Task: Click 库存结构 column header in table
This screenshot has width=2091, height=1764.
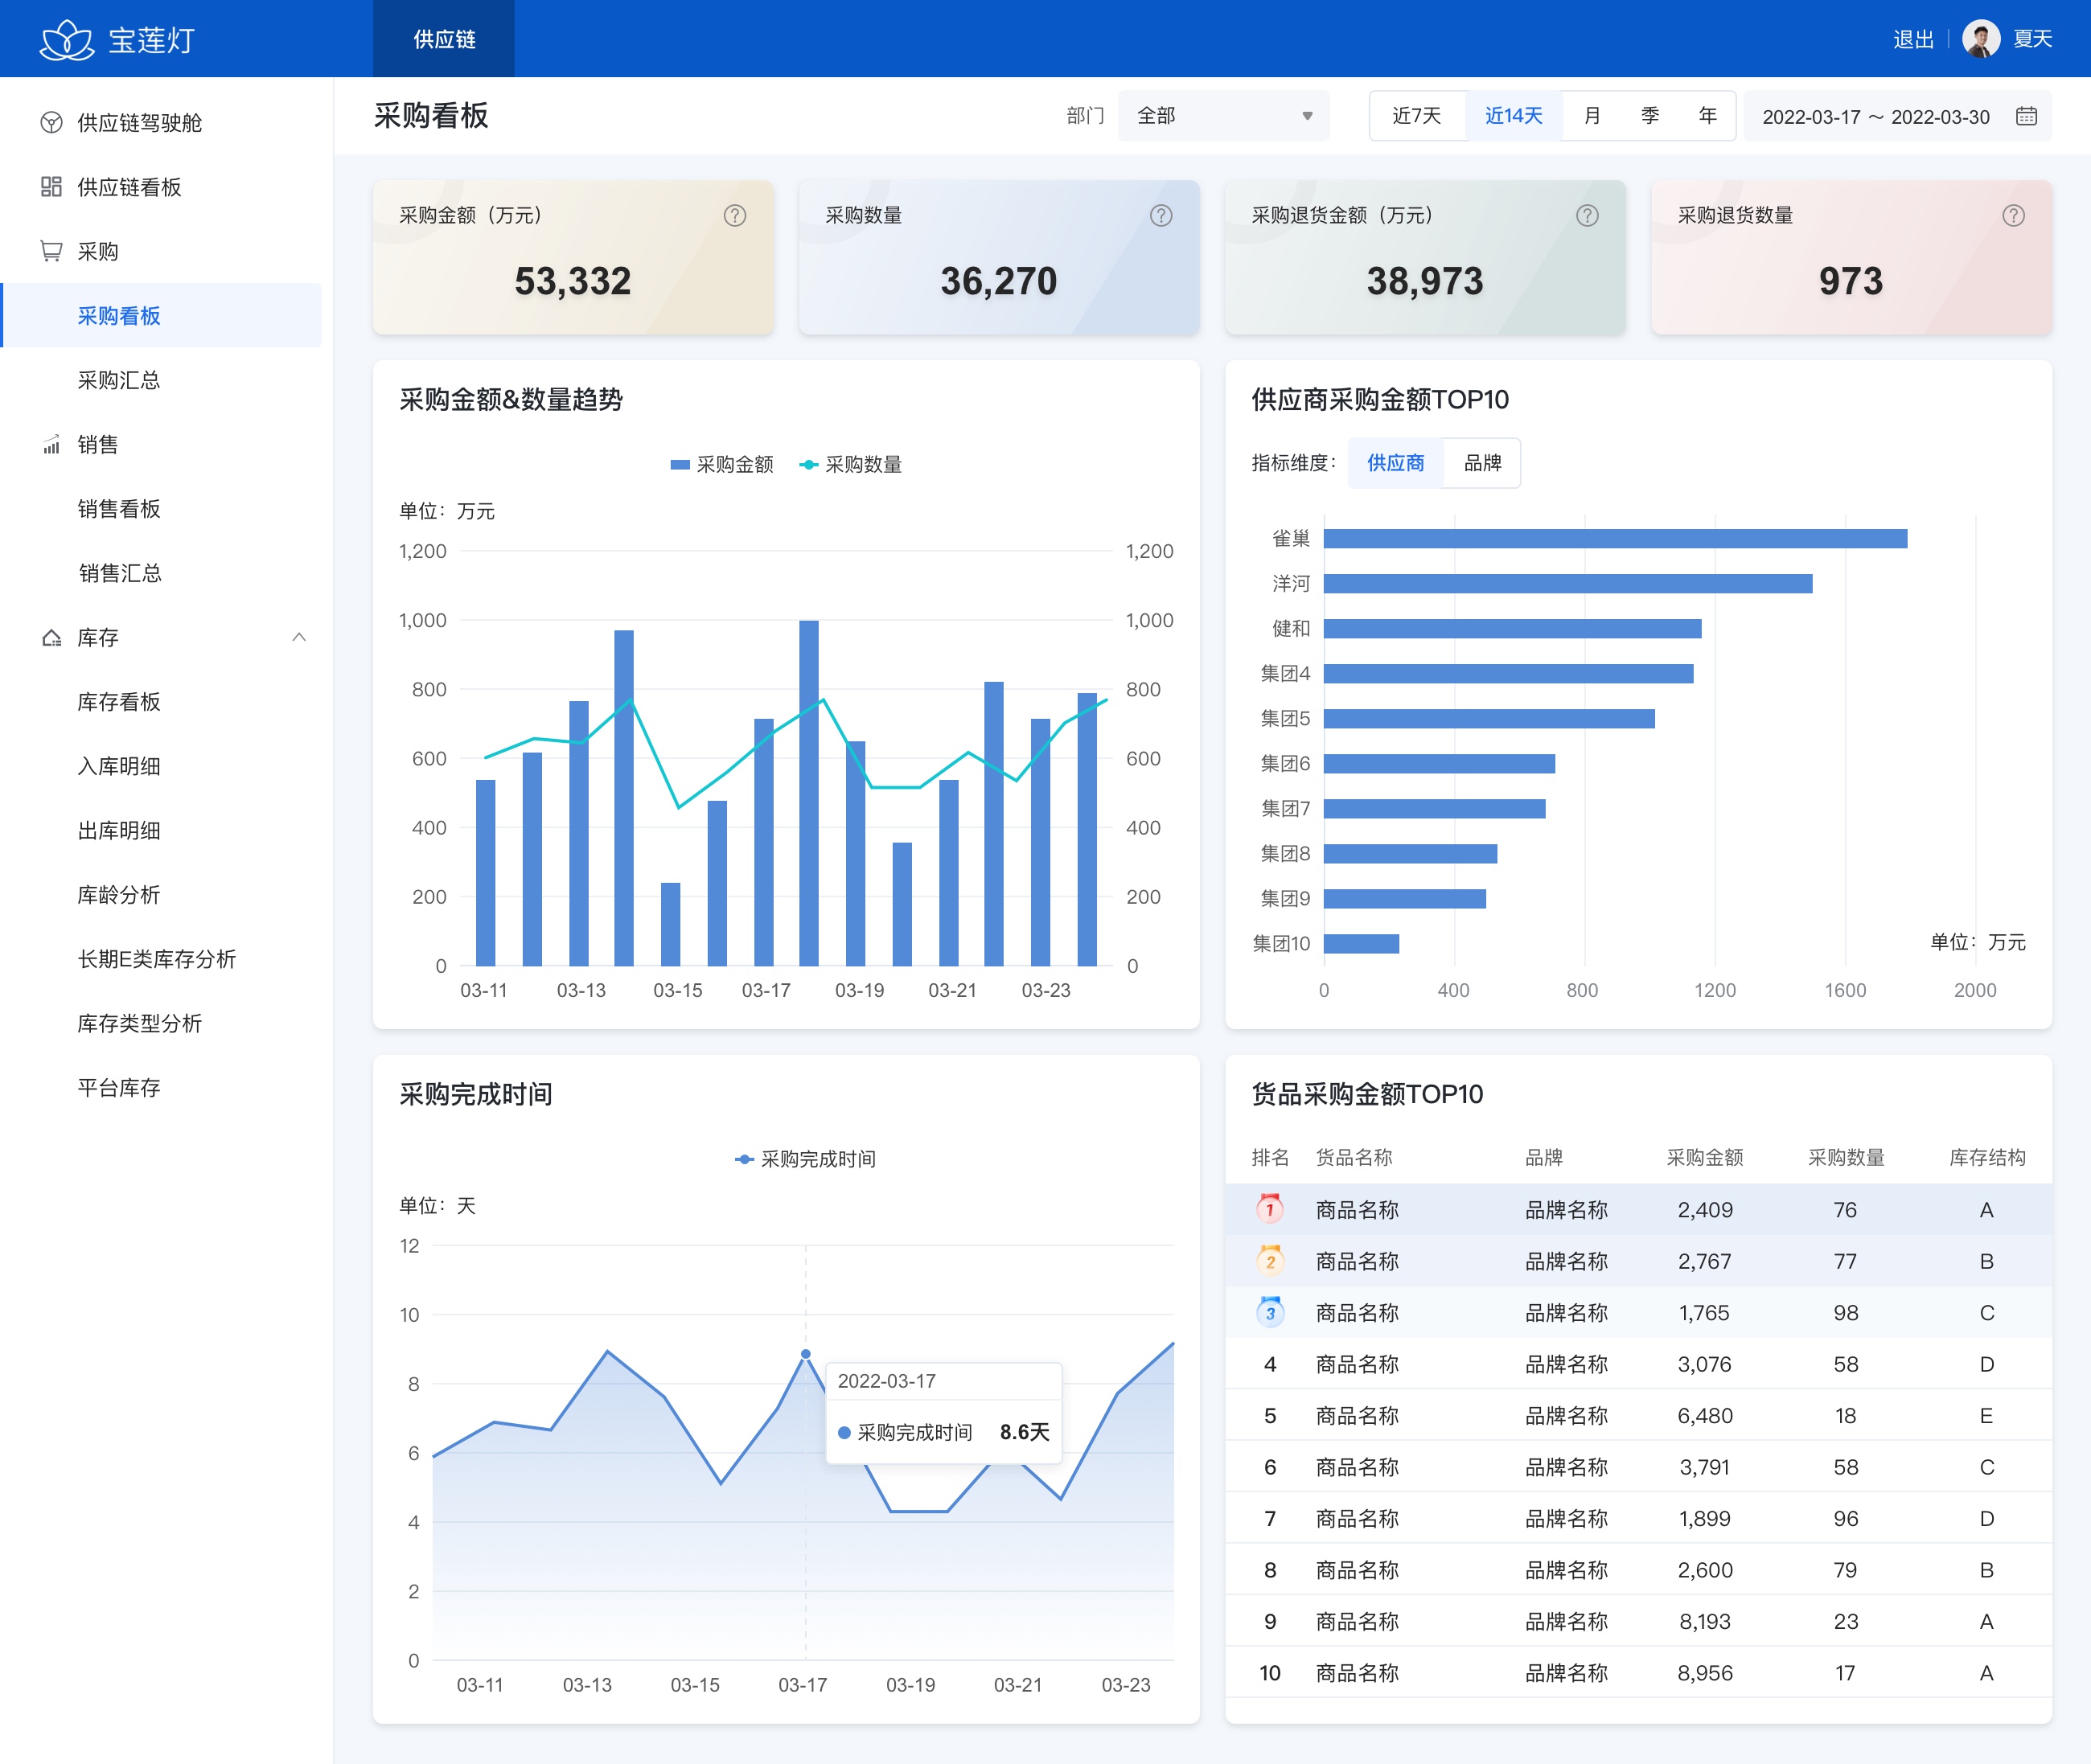Action: pyautogui.click(x=1987, y=1157)
